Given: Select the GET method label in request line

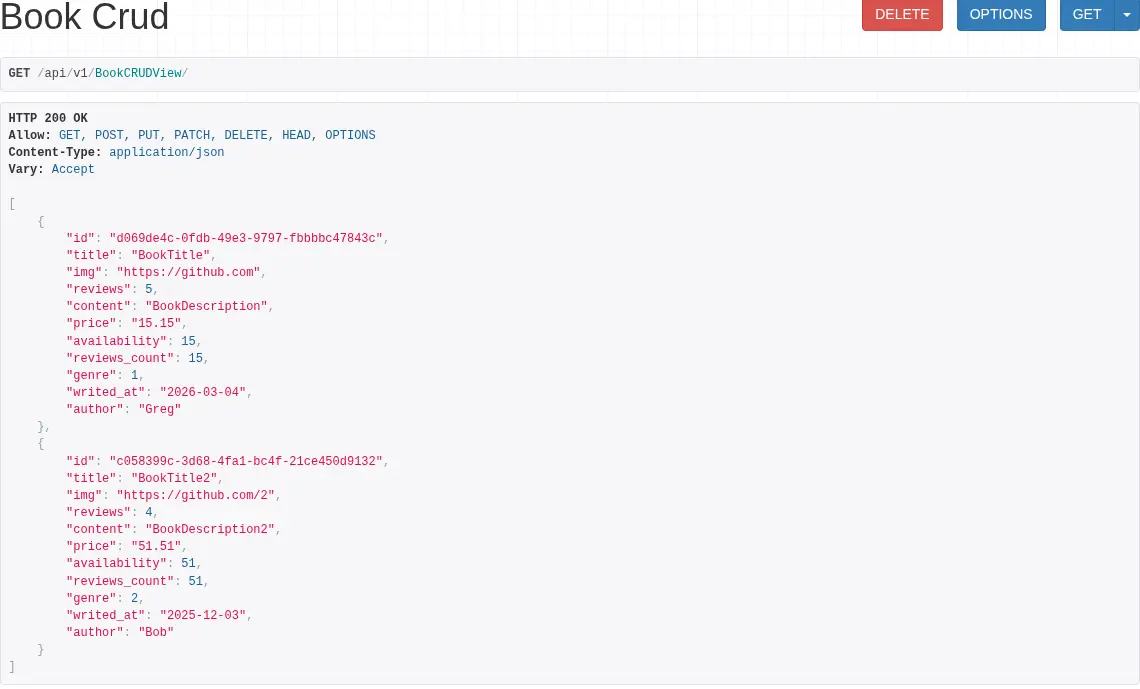Looking at the screenshot, I should pyautogui.click(x=19, y=73).
